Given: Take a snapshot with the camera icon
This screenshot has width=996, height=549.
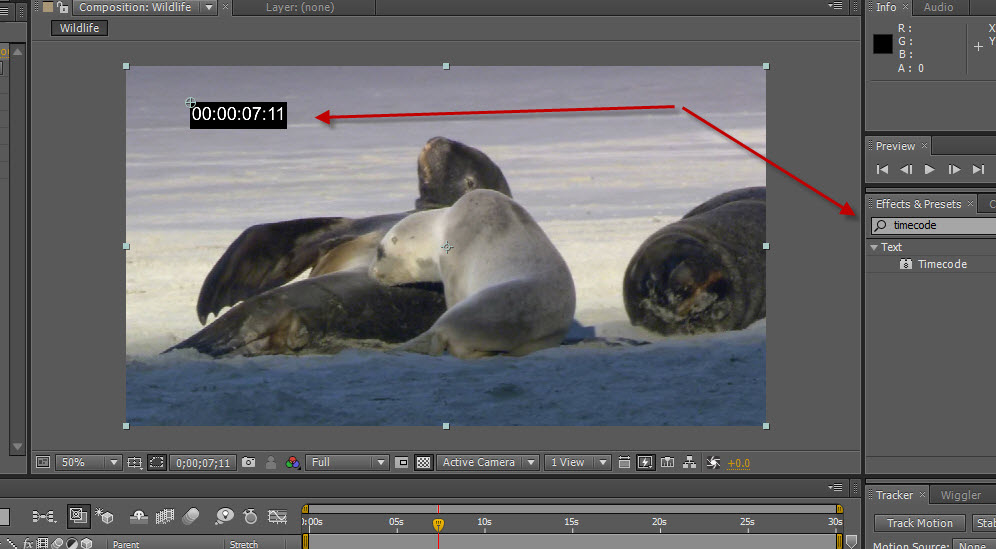Looking at the screenshot, I should [248, 463].
